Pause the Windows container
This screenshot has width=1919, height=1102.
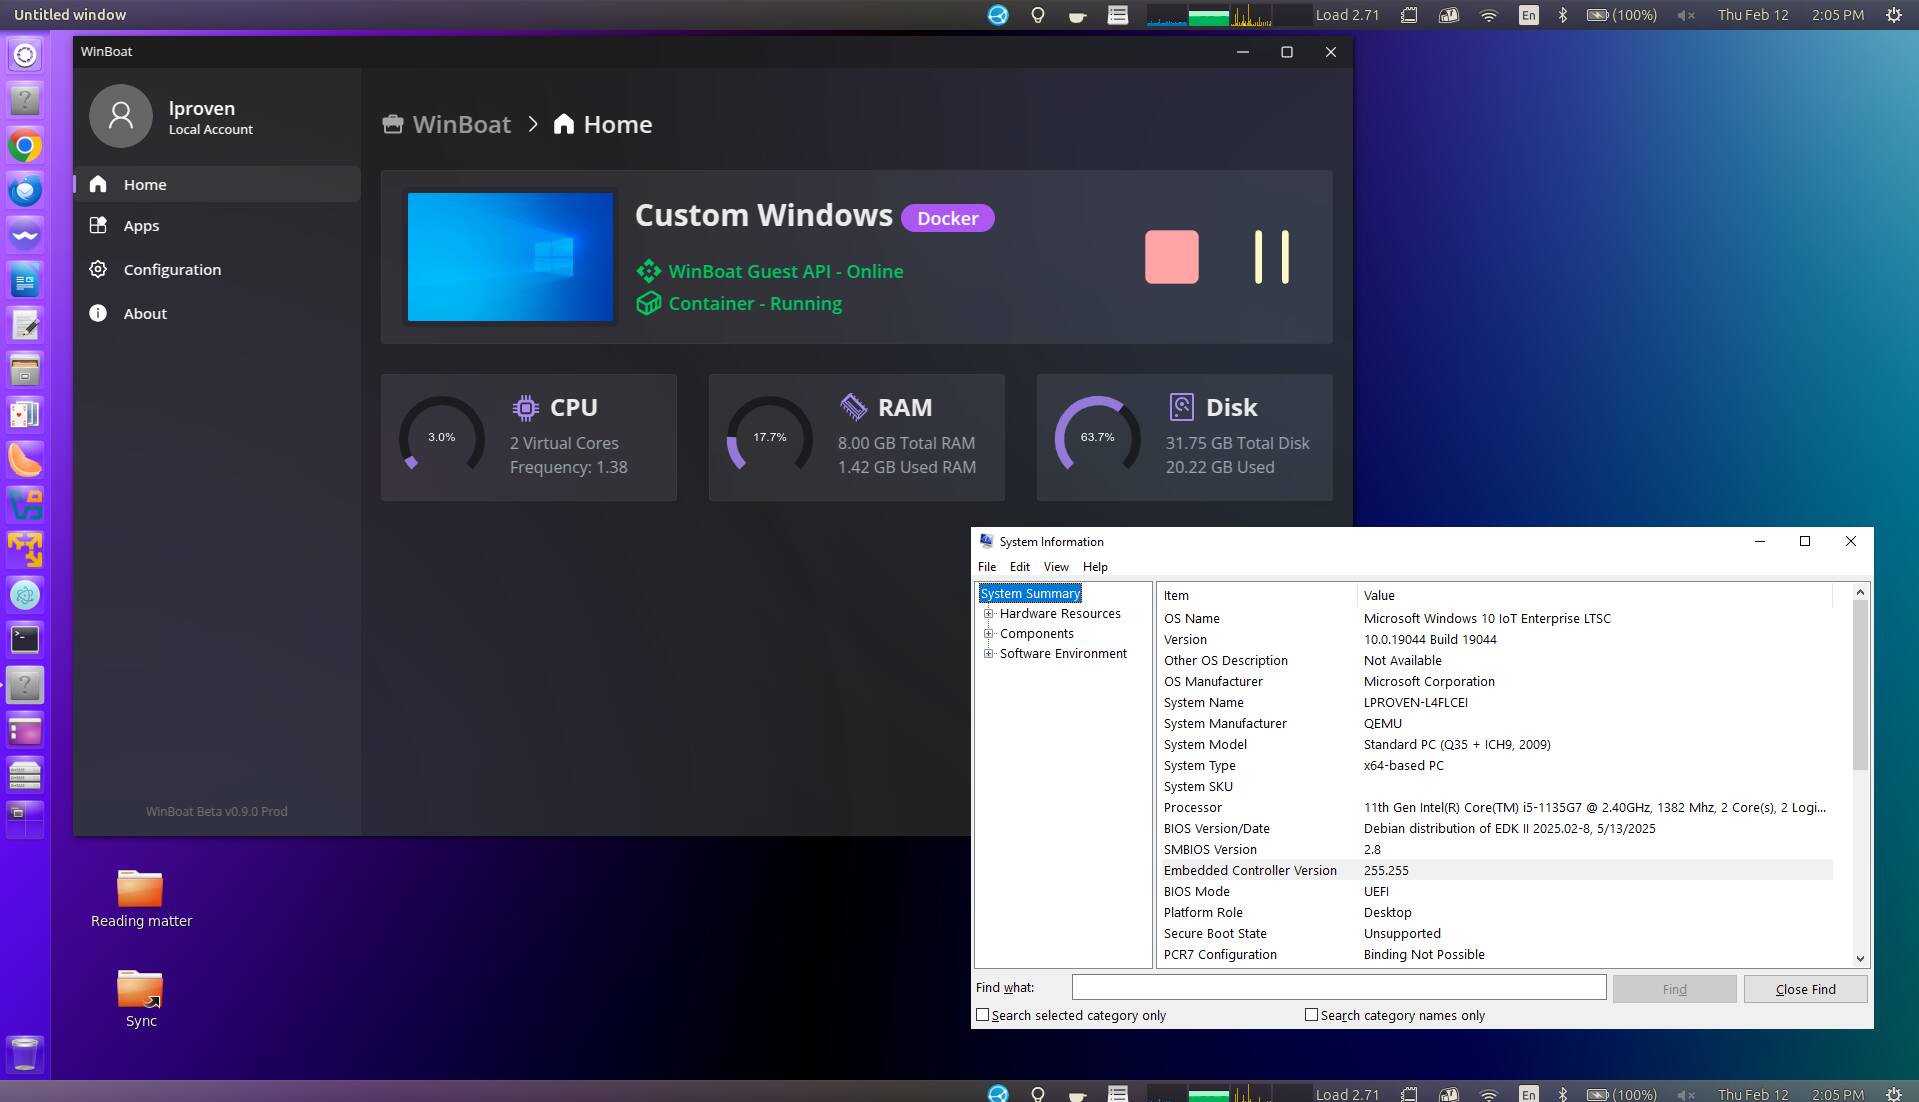(1271, 257)
